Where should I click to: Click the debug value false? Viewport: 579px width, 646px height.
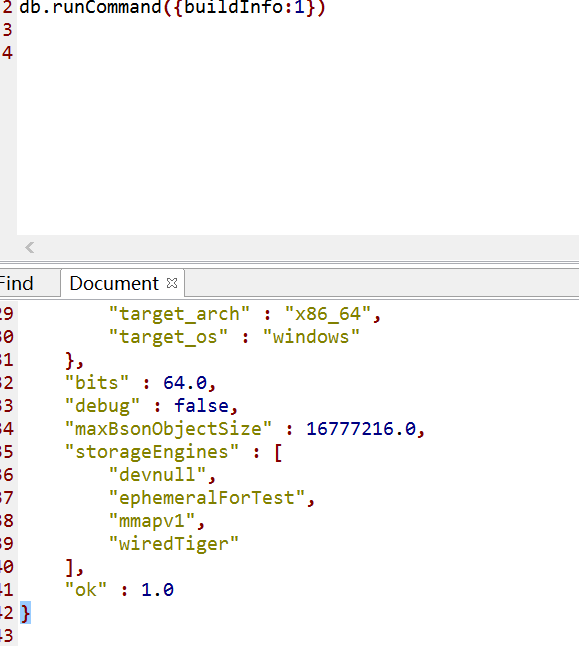pyautogui.click(x=202, y=406)
